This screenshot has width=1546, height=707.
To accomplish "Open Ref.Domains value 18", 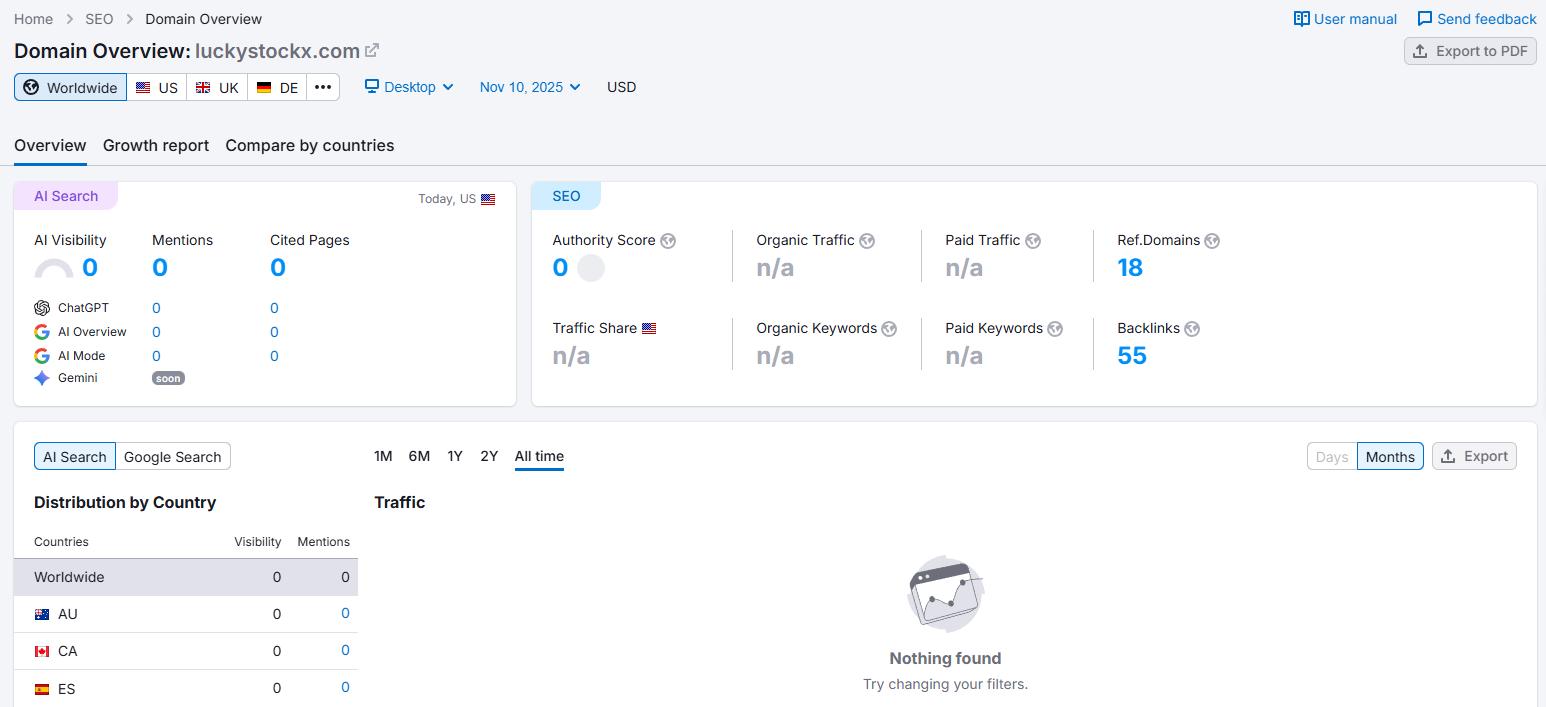I will tap(1130, 268).
